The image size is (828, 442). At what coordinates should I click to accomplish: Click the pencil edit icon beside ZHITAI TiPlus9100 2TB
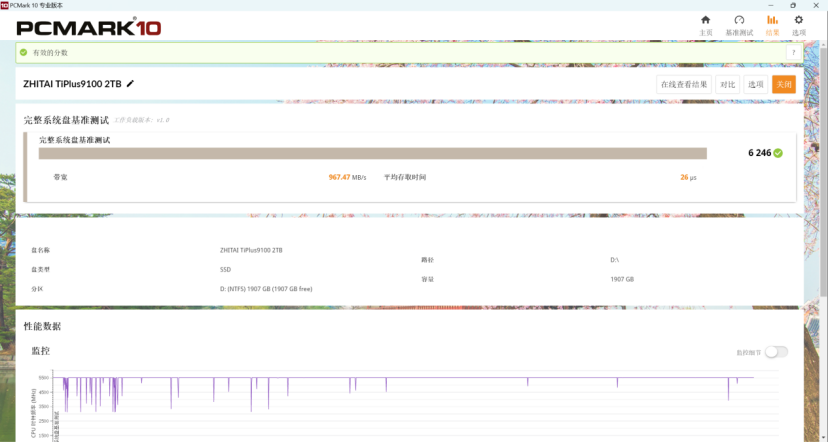tap(130, 83)
